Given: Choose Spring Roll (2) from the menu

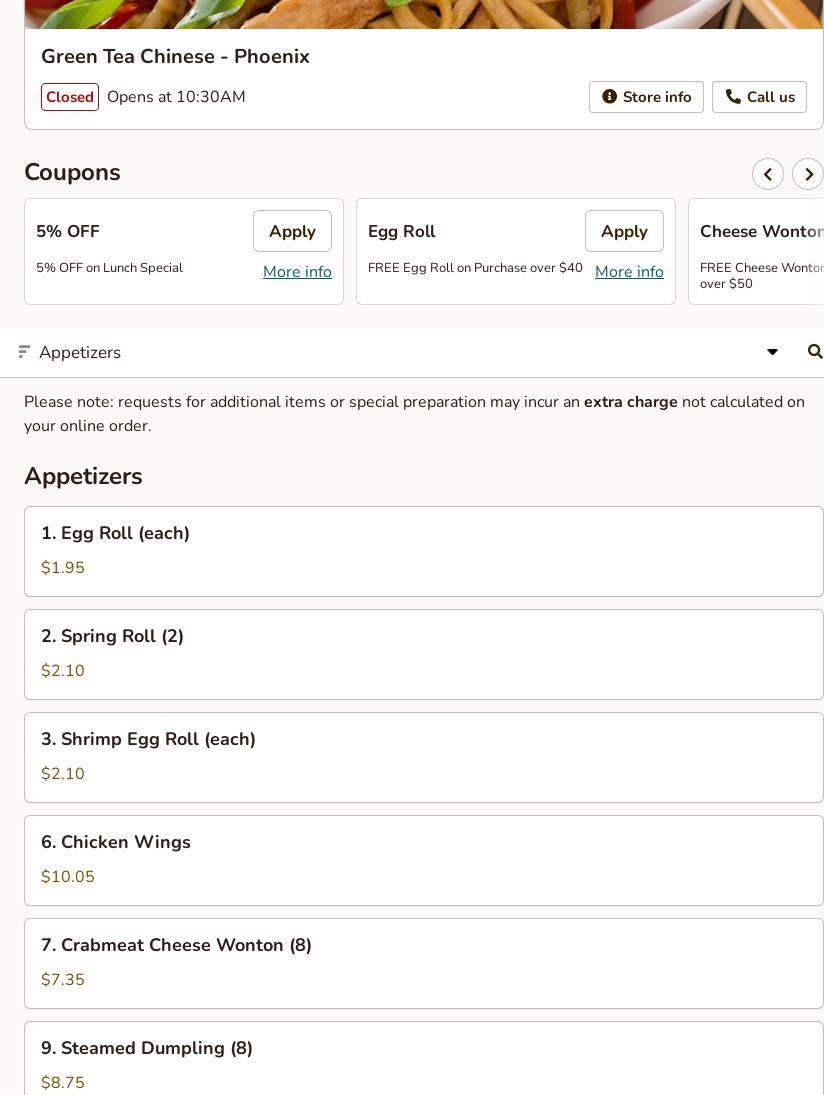Looking at the screenshot, I should coord(423,654).
